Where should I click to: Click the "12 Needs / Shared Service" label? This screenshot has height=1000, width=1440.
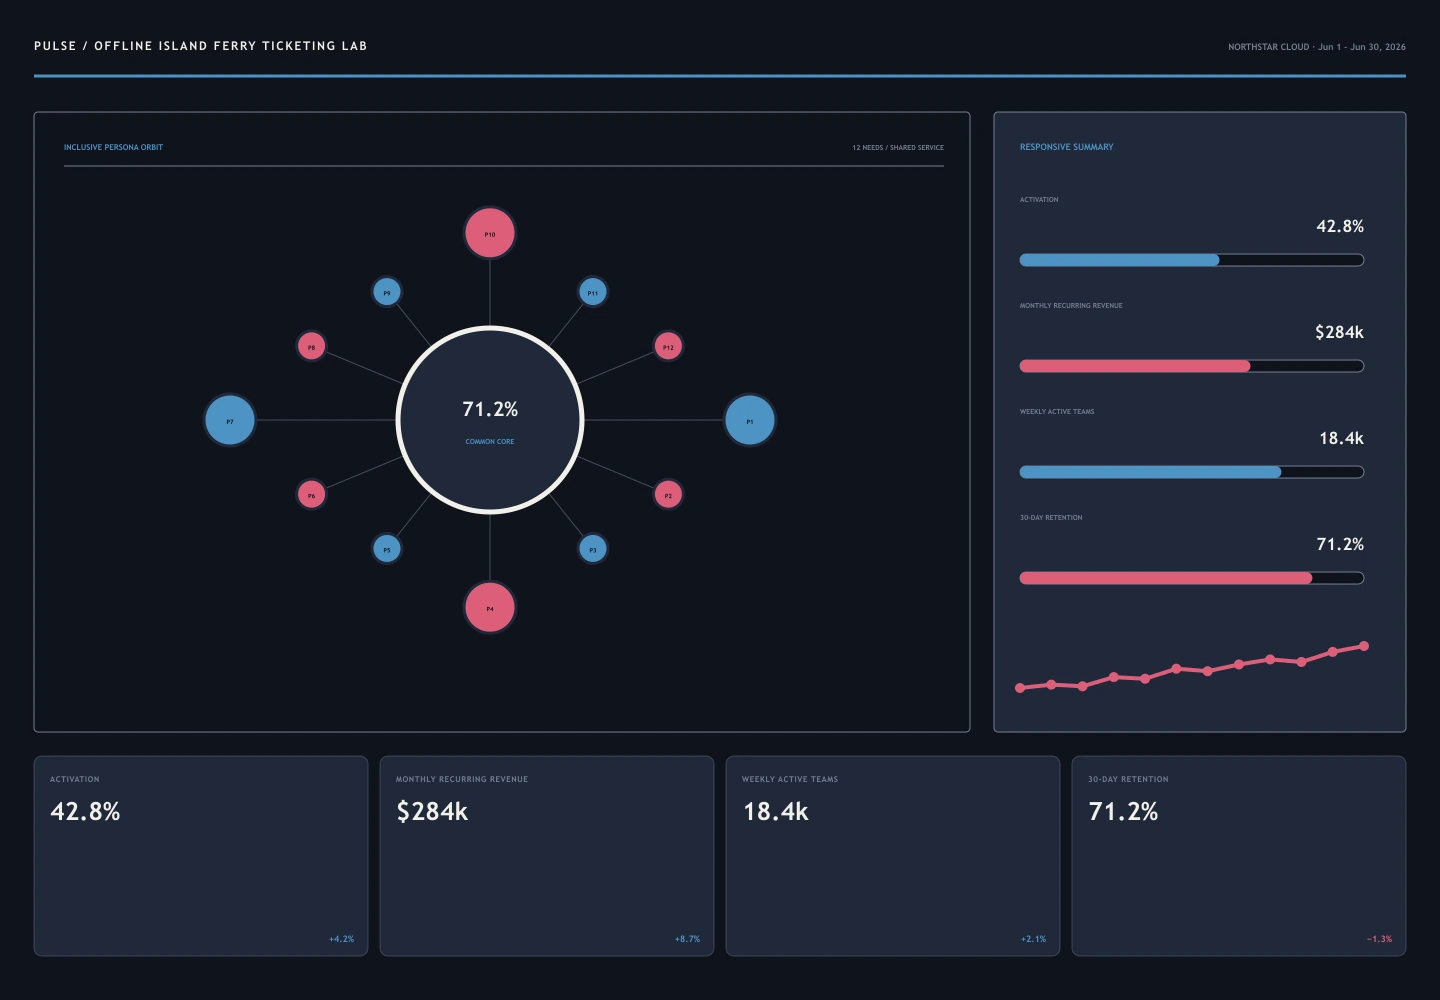898,147
